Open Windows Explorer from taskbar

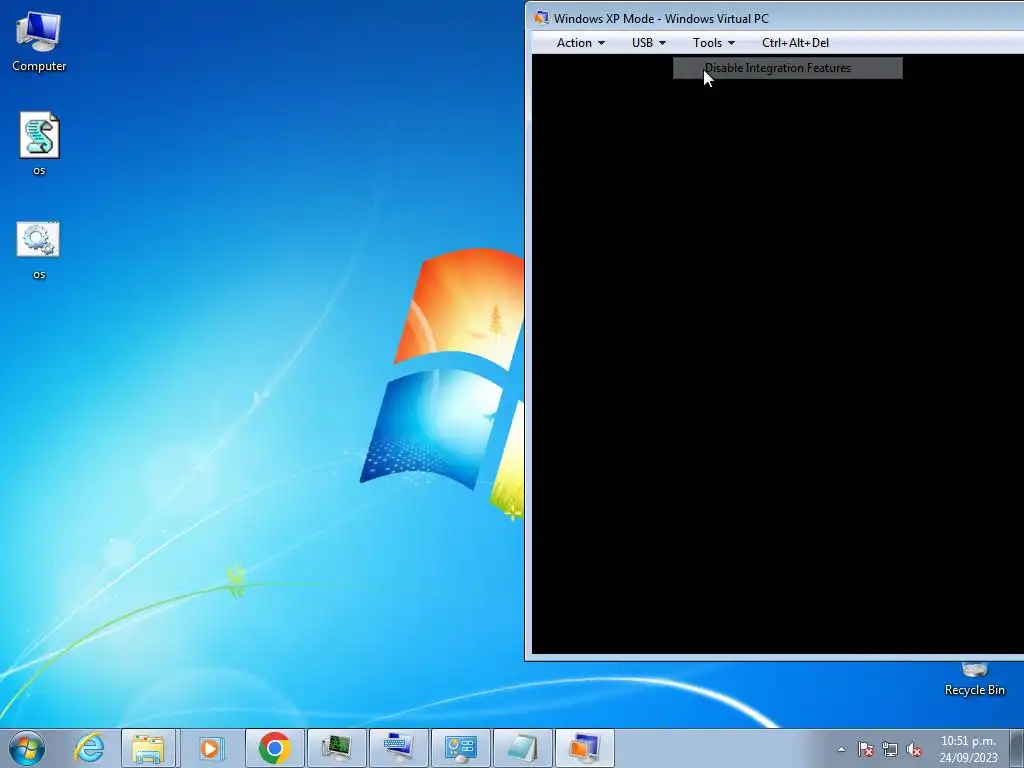coord(148,748)
